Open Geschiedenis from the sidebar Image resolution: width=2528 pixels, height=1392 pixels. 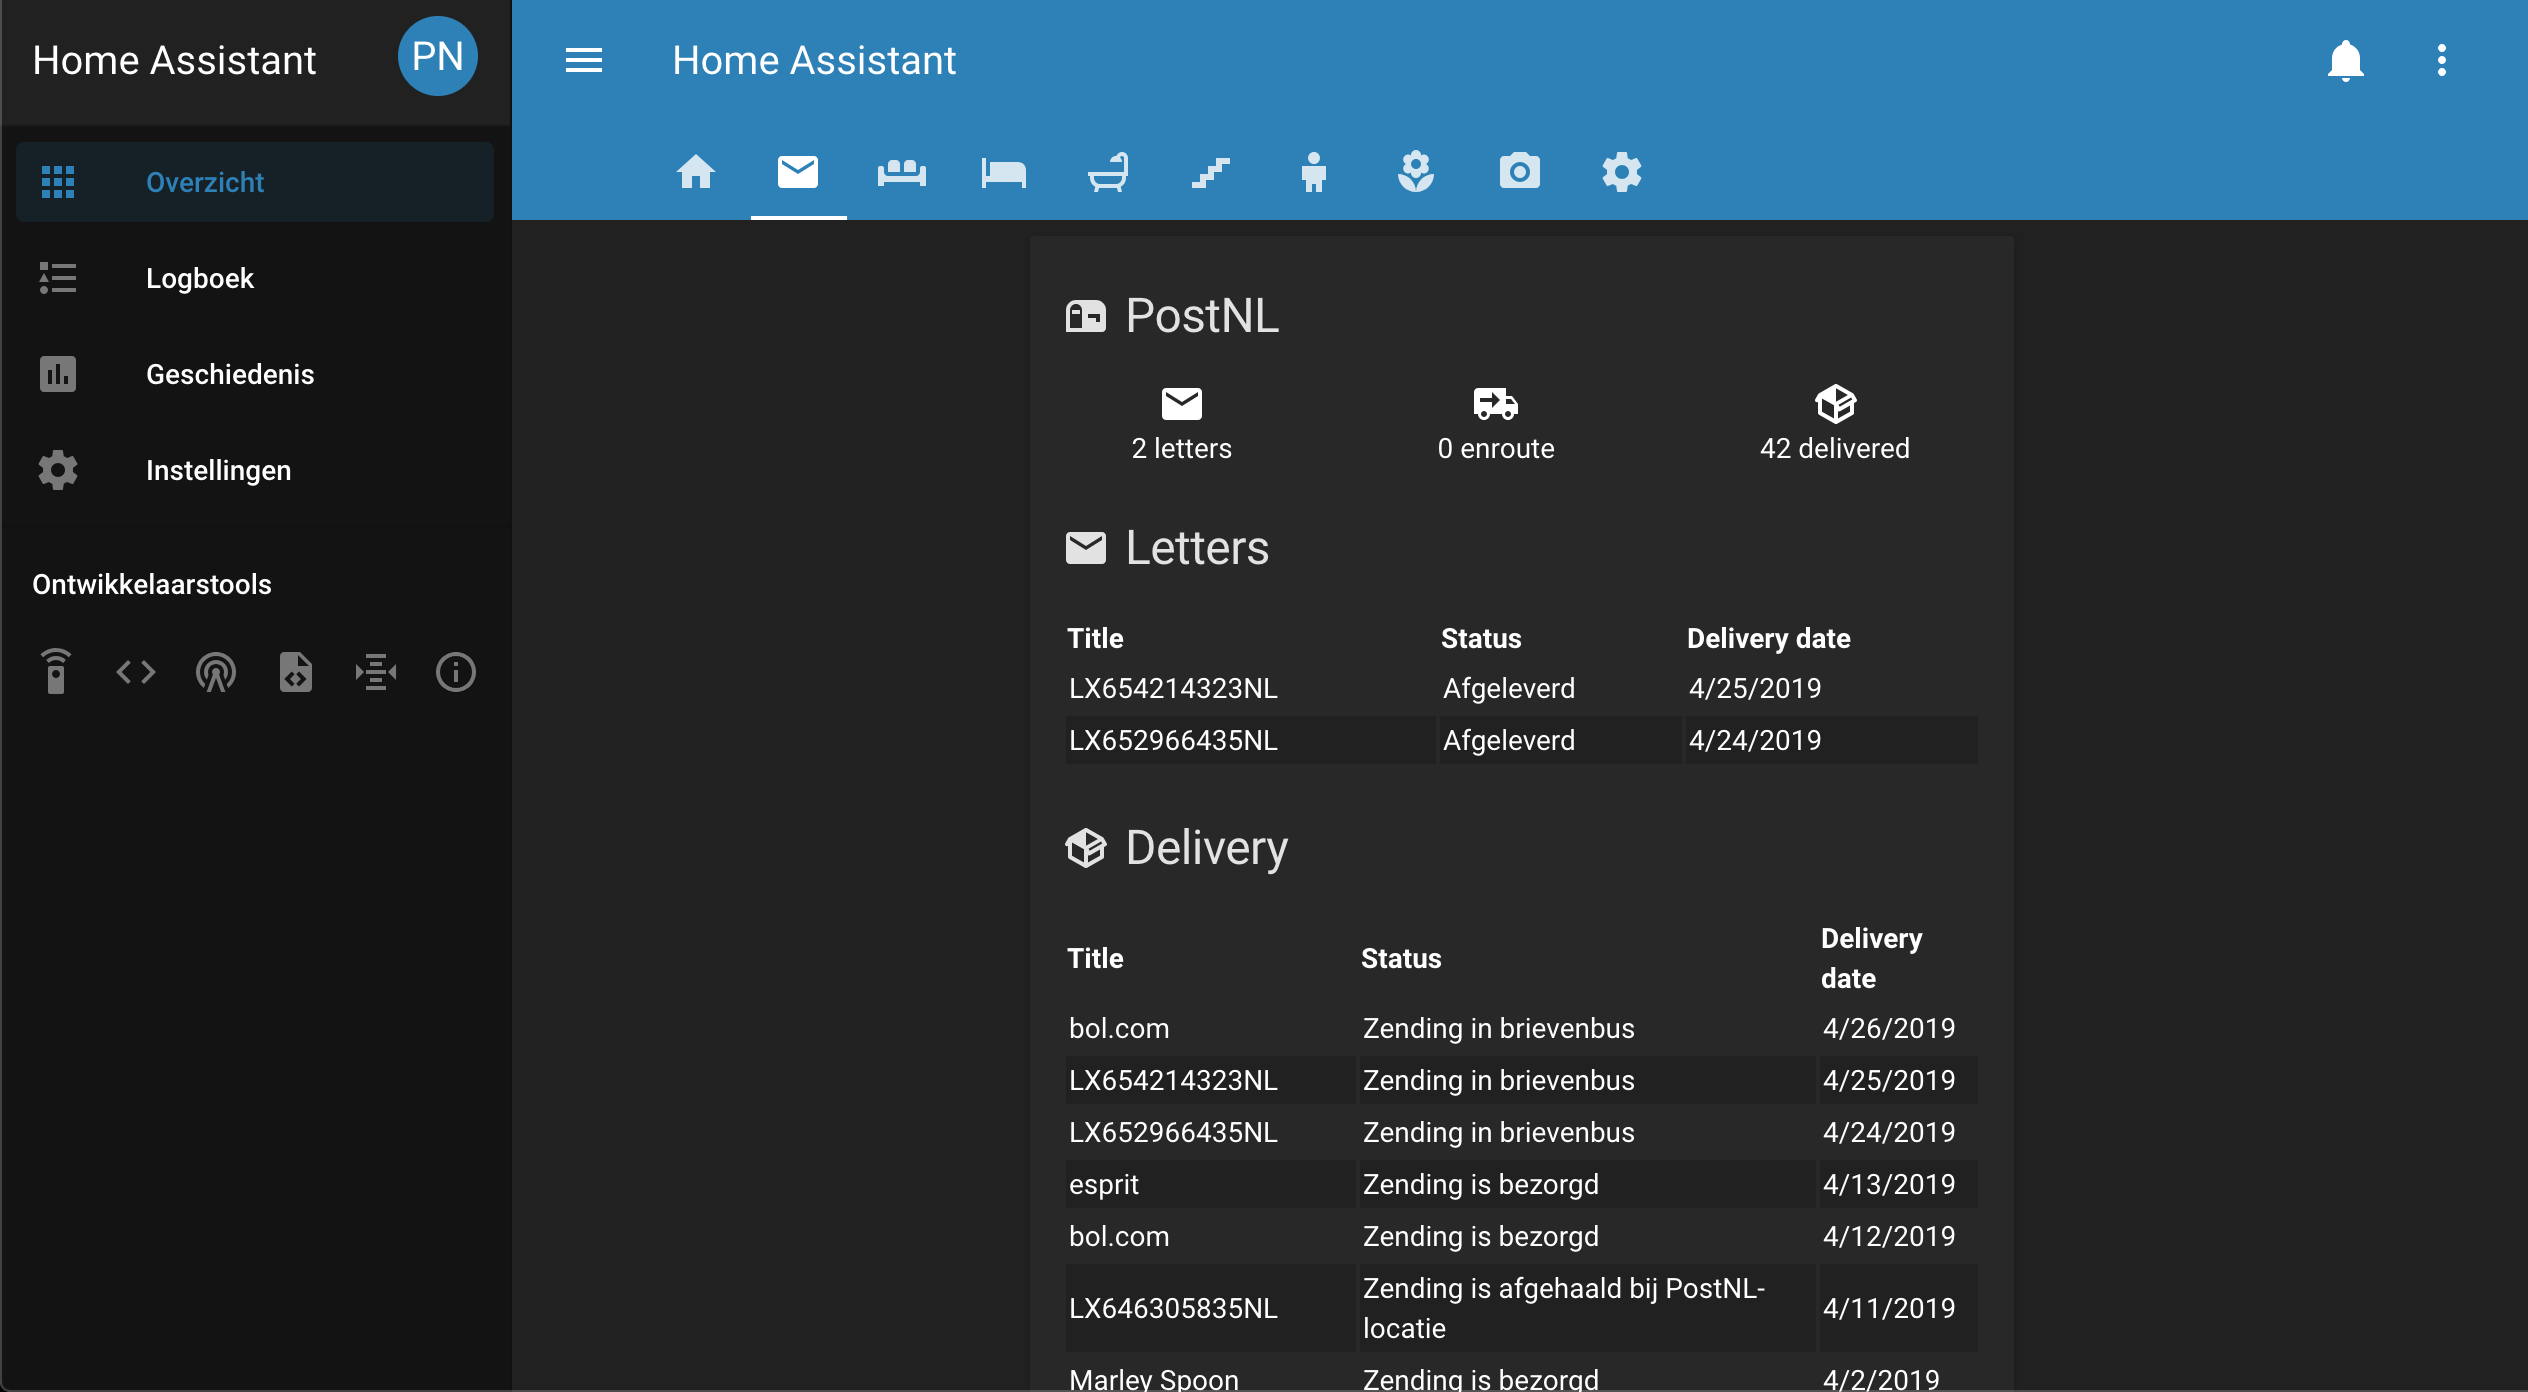point(255,374)
